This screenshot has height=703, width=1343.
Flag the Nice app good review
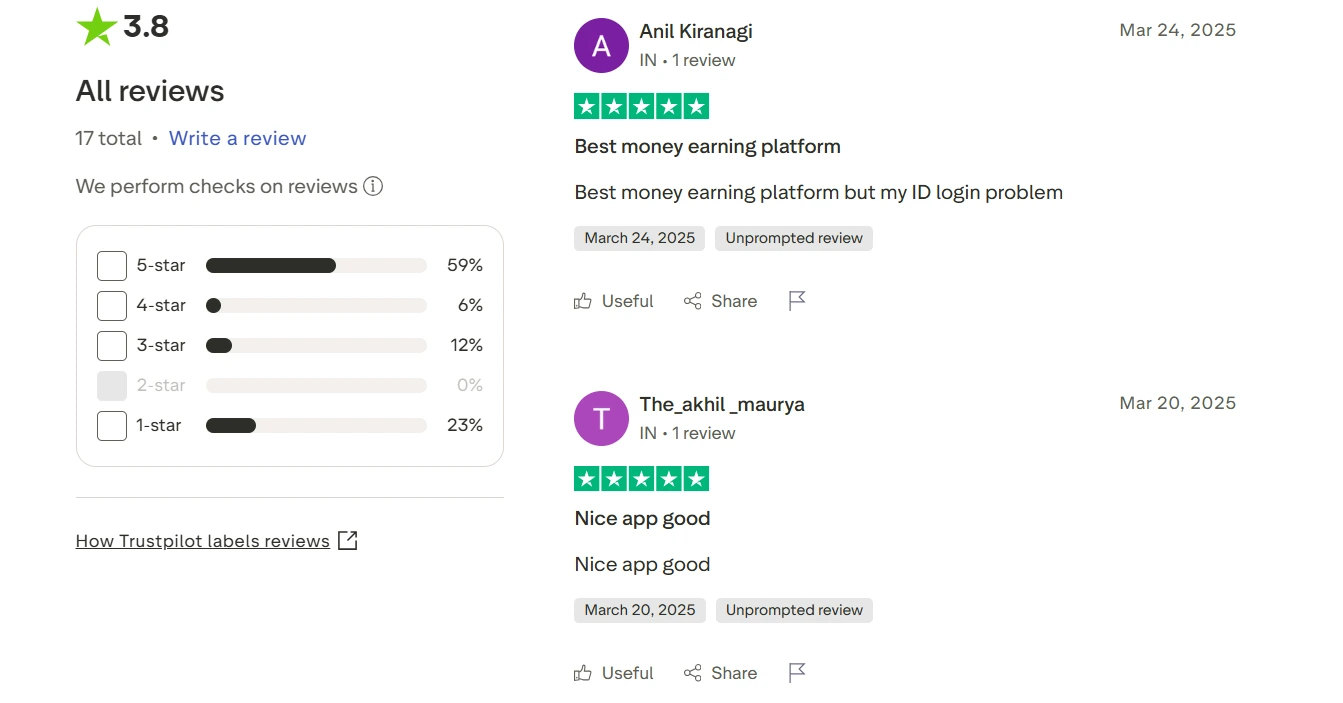797,673
